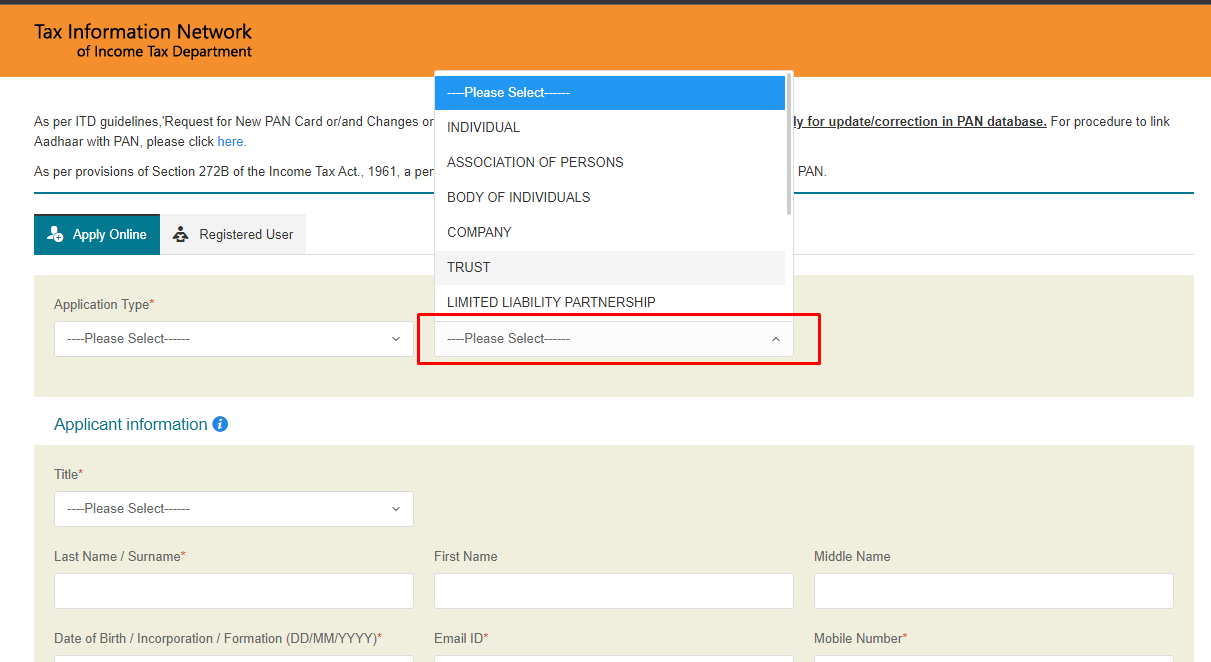Switch to the Apply Online tab

point(97,234)
